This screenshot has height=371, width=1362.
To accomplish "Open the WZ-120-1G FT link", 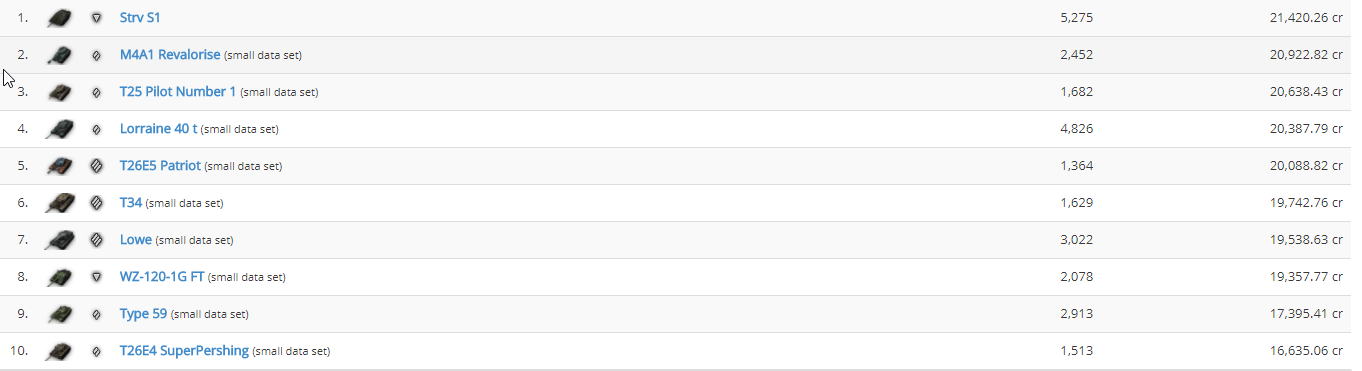I will (162, 277).
